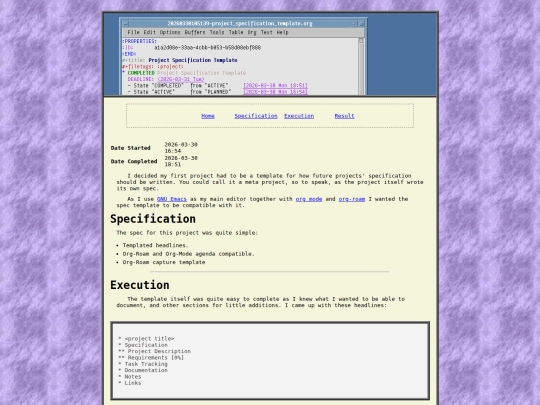540x405 pixels.
Task: Click '* Notes' in code block
Action: click(x=129, y=377)
